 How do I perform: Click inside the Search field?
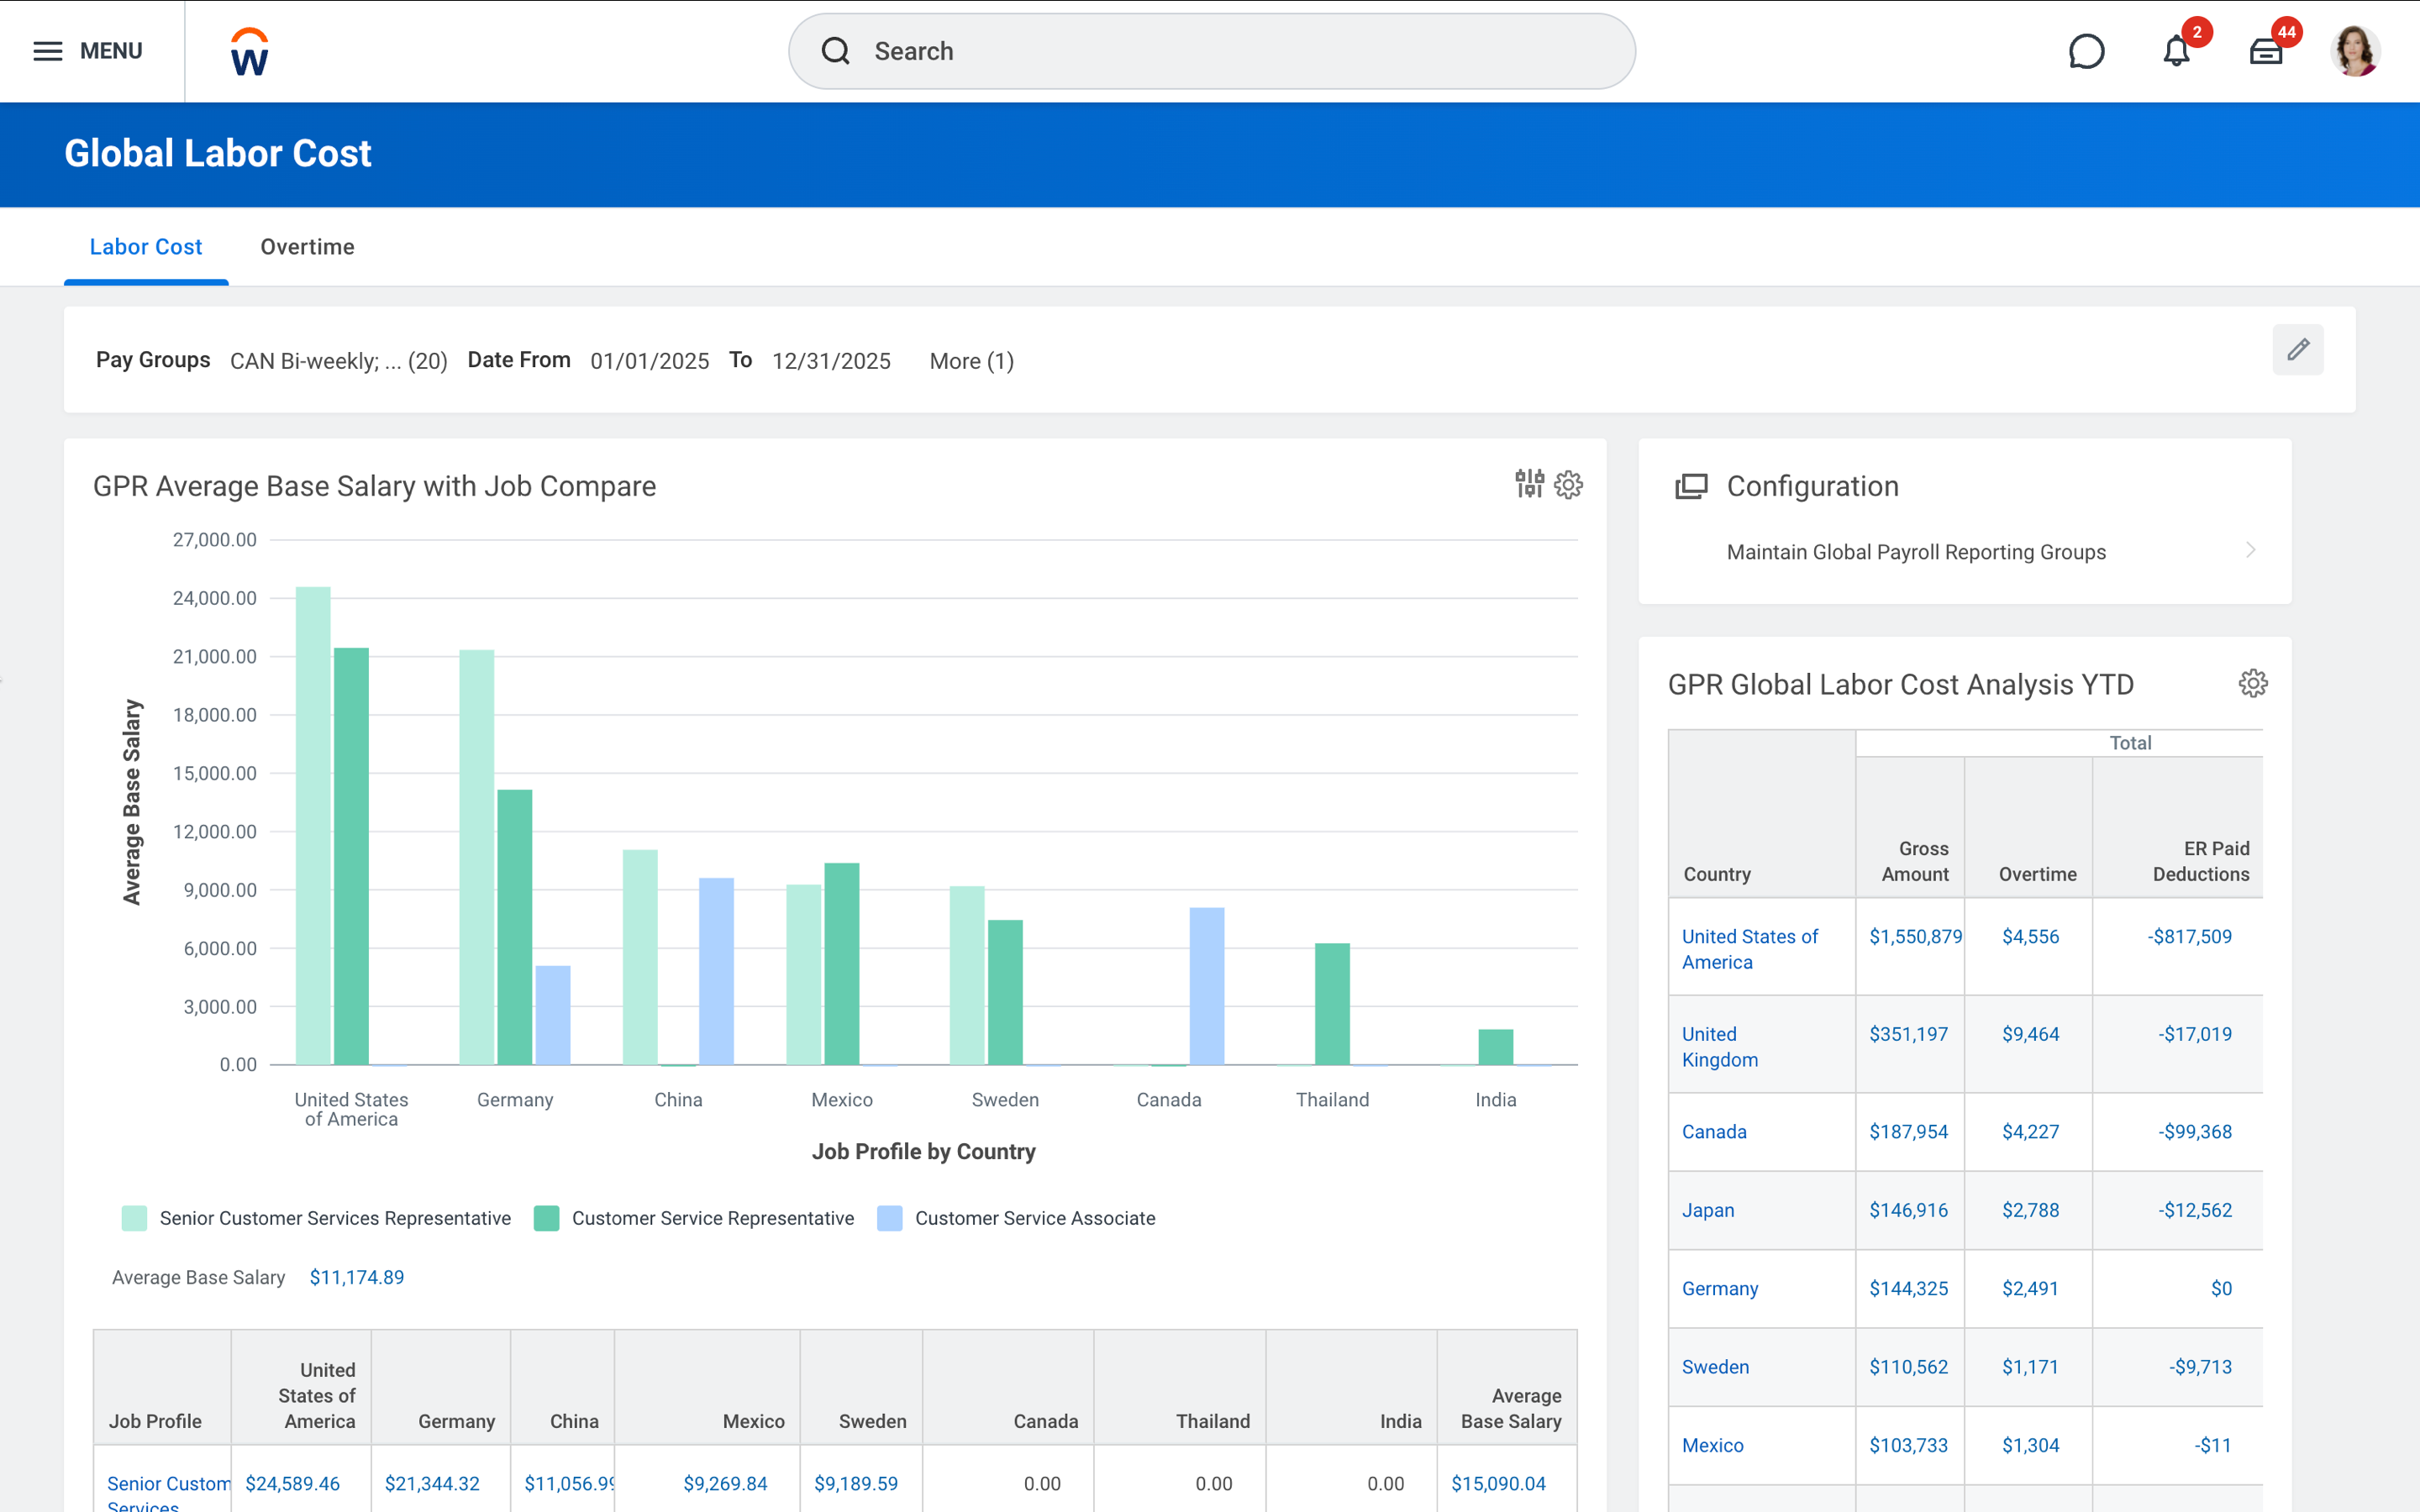coord(1211,50)
